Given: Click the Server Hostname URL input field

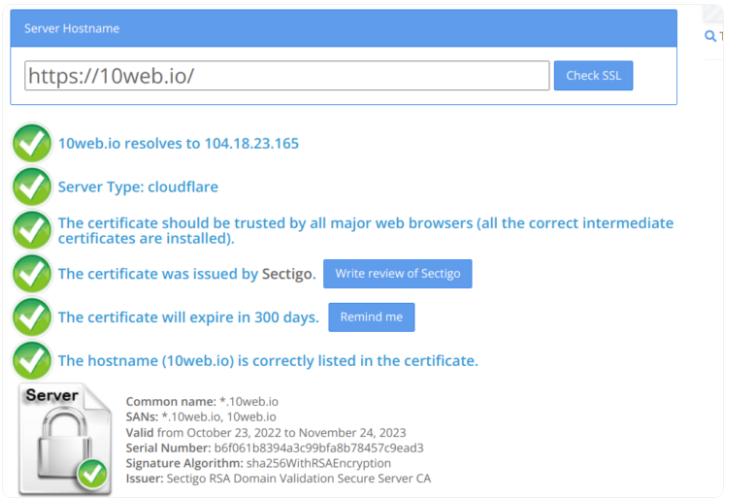Looking at the screenshot, I should click(287, 75).
